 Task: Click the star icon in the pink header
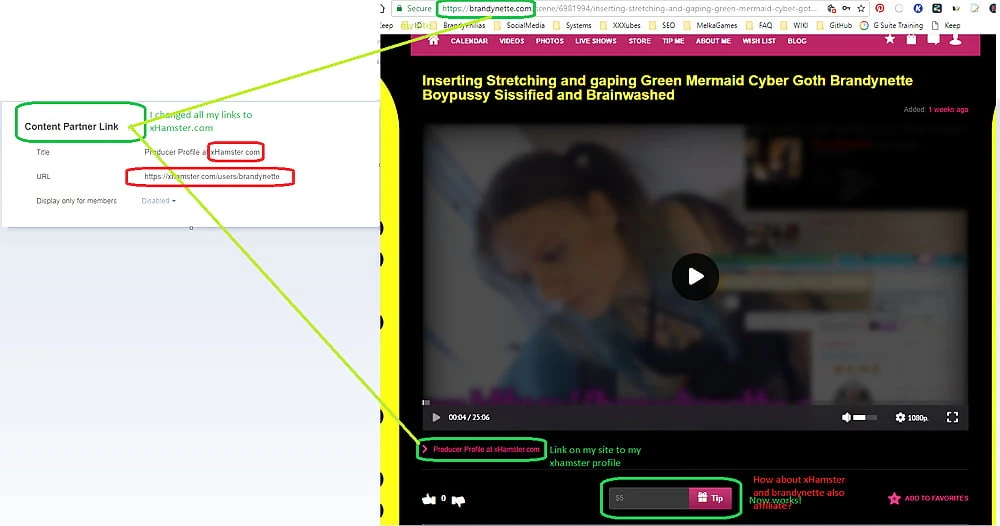(x=890, y=39)
